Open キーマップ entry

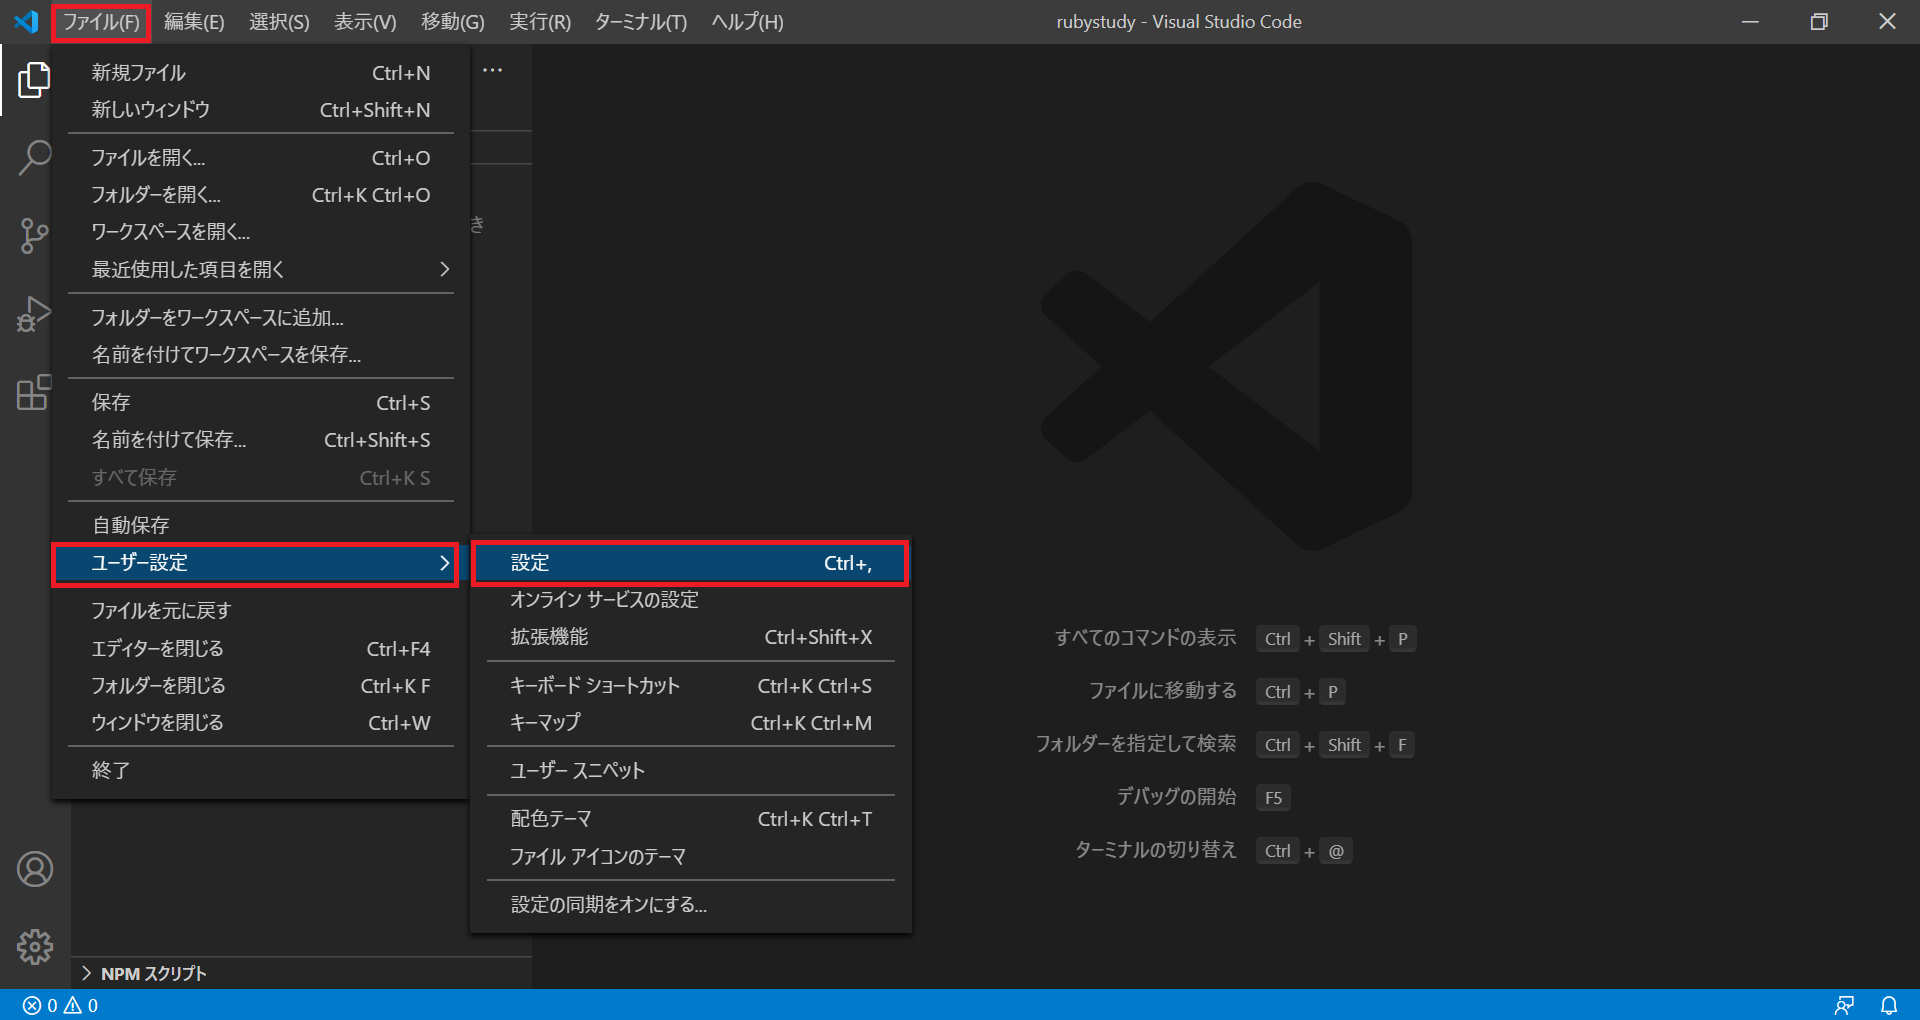click(x=690, y=723)
